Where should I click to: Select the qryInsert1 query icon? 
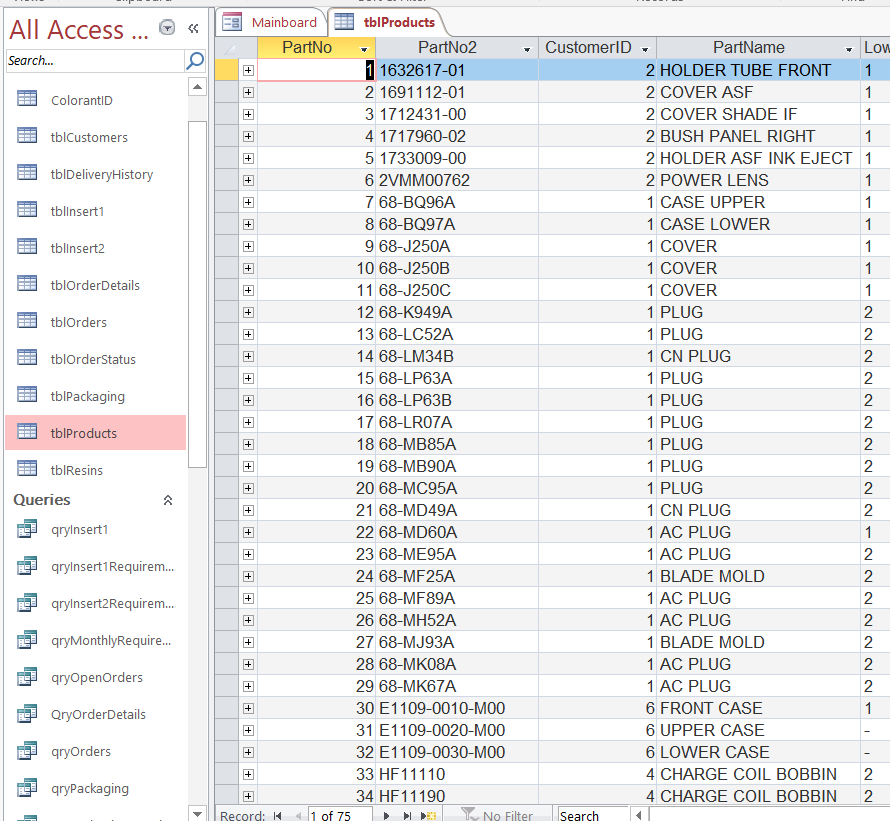point(27,529)
